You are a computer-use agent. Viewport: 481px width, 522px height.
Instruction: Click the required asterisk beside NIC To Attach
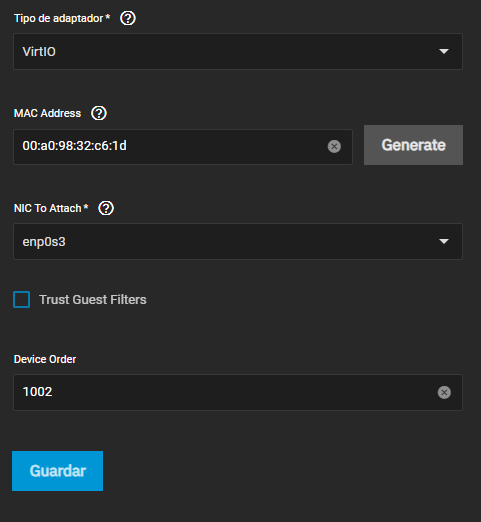[86, 207]
